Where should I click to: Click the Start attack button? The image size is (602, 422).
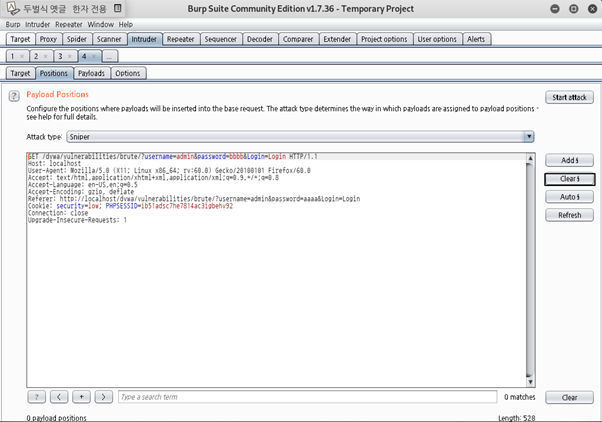tap(569, 97)
